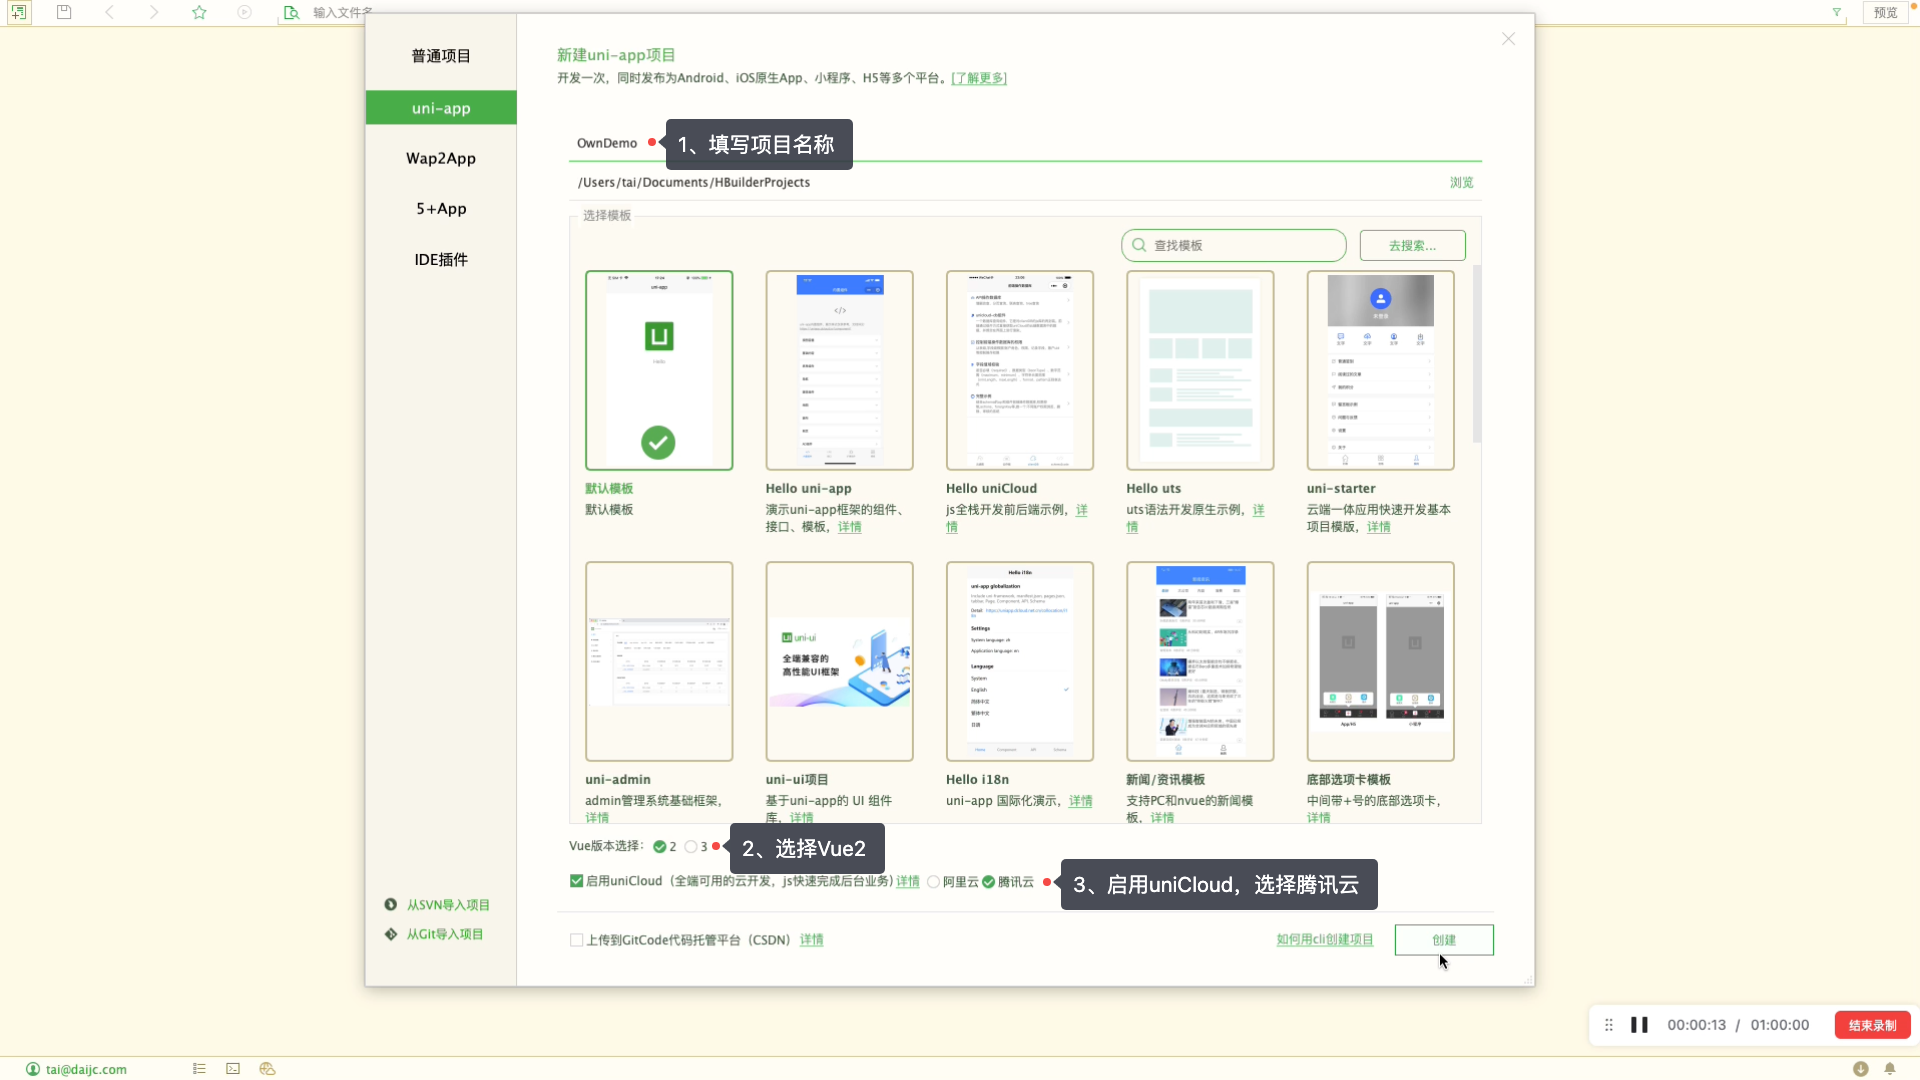Select the uni-app project type tab
This screenshot has width=1920, height=1080.
(441, 108)
